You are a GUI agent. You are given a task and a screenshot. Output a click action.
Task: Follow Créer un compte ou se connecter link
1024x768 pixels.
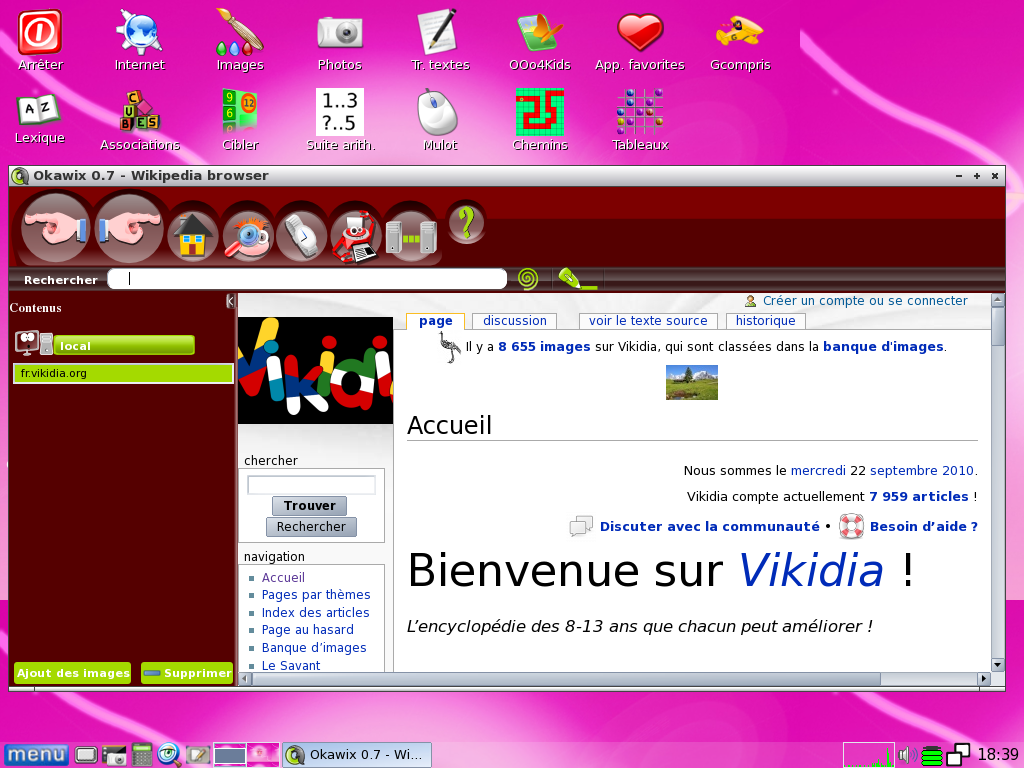[x=865, y=300]
